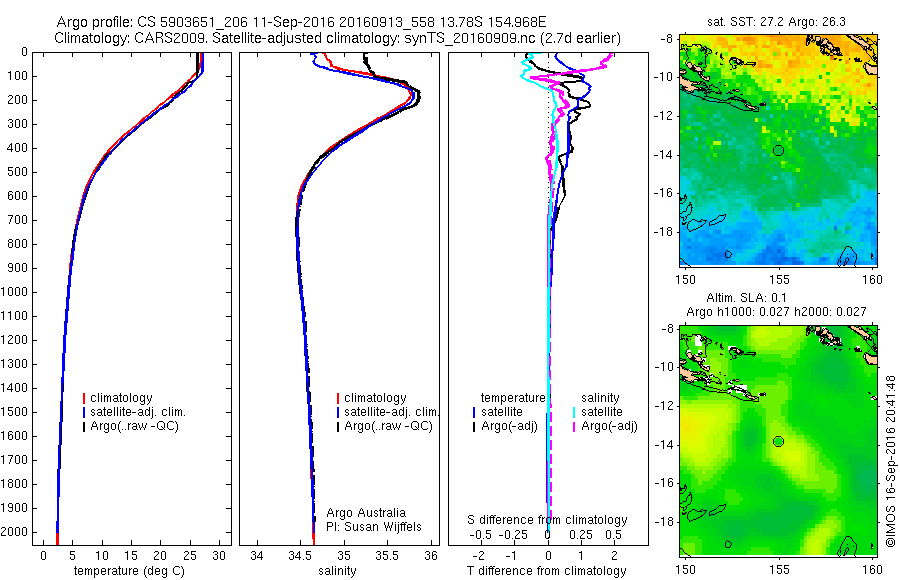
Task: Click the Argo position circle on SST map
Action: point(778,150)
